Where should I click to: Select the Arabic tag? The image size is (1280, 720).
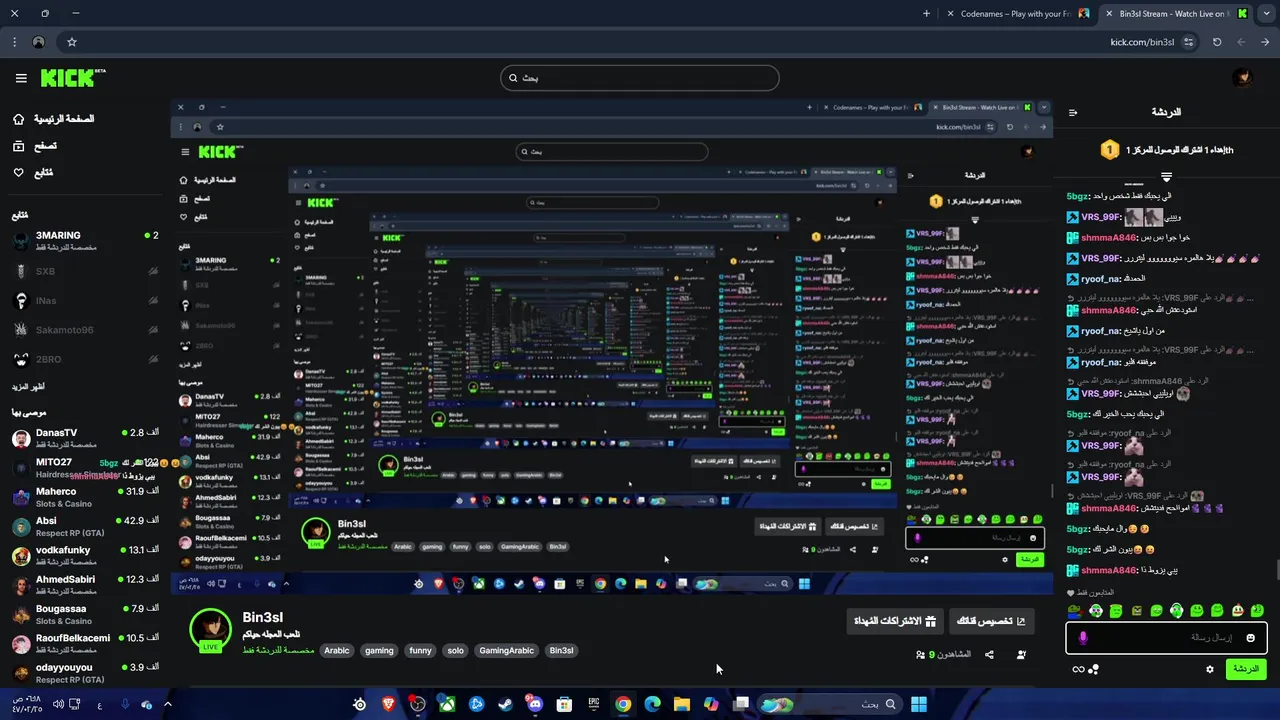point(337,651)
